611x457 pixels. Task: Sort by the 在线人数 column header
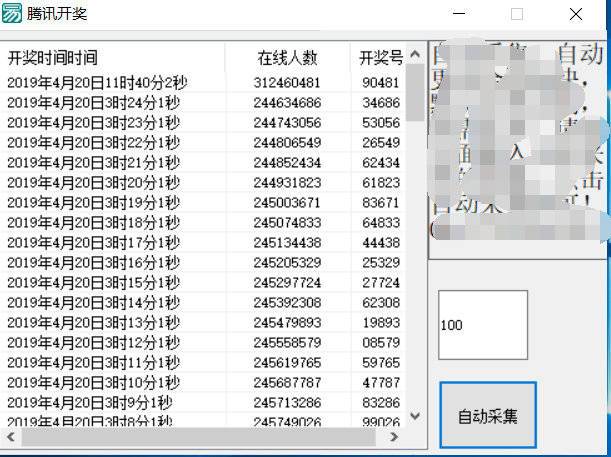pyautogui.click(x=287, y=58)
